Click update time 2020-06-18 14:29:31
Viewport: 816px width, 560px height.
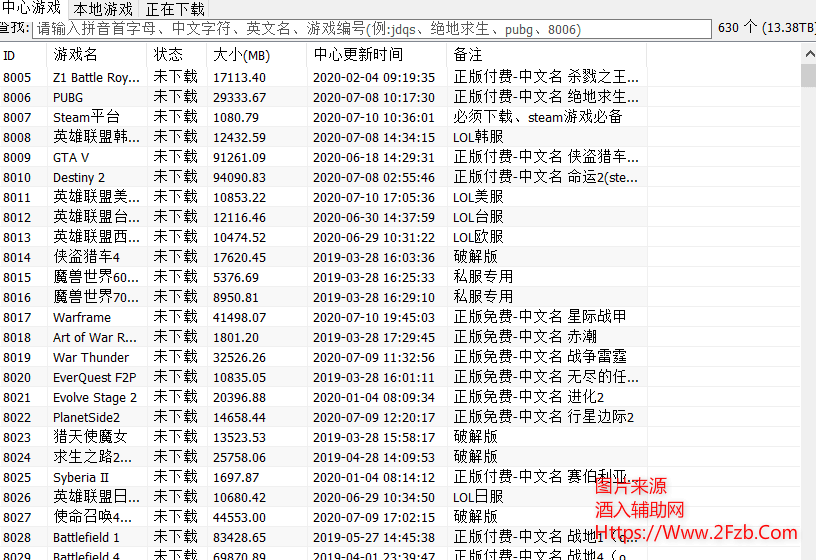[x=374, y=157]
